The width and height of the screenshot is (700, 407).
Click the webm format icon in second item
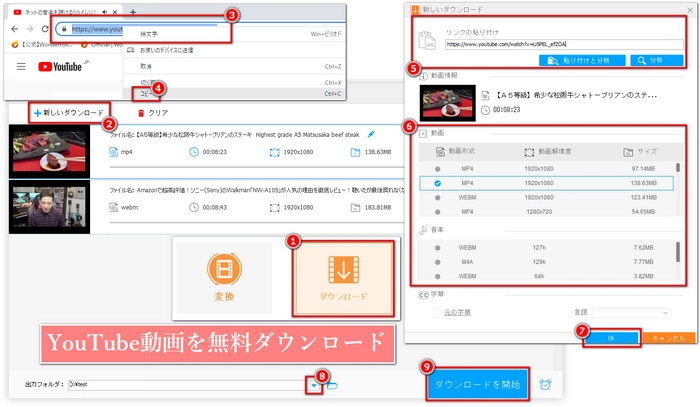click(x=114, y=208)
